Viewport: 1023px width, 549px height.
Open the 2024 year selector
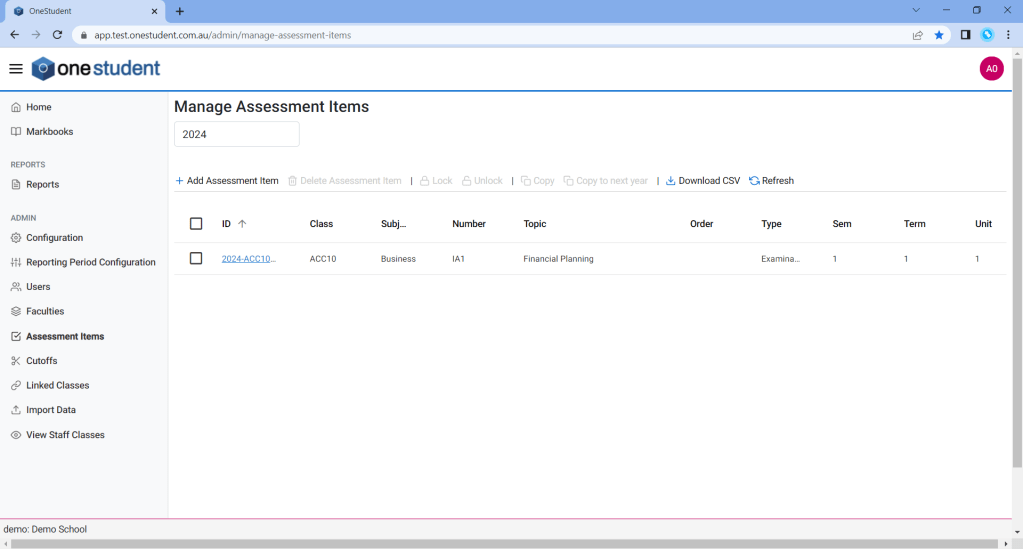pos(236,134)
